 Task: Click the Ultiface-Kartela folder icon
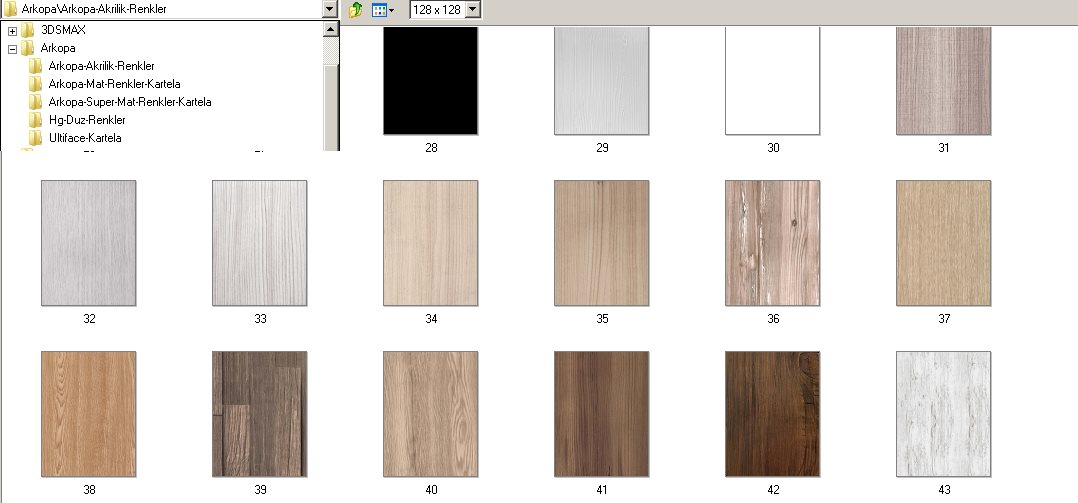tap(36, 137)
